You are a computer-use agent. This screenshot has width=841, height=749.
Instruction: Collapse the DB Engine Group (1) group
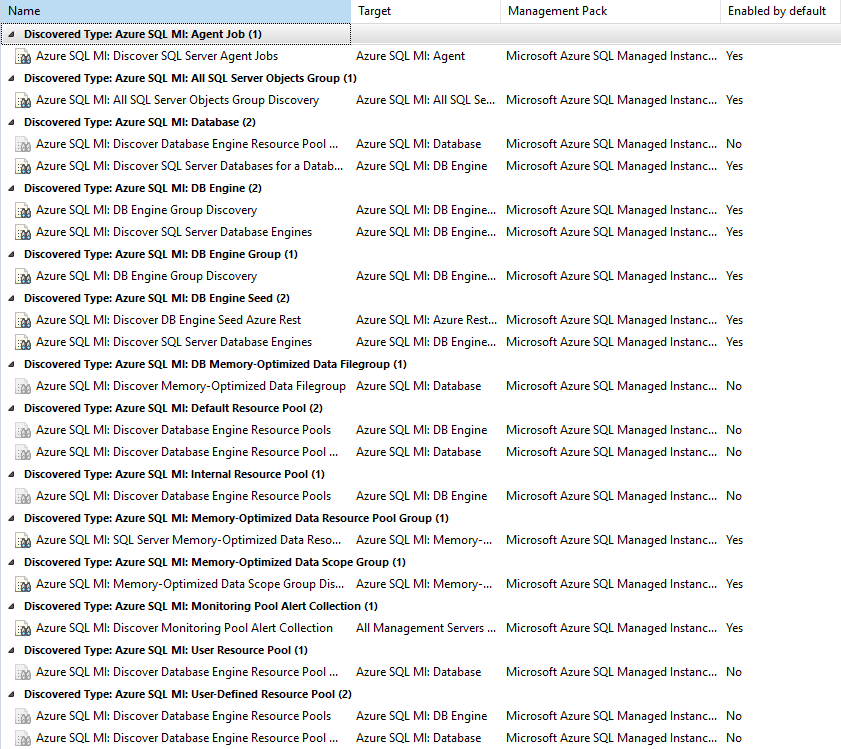click(x=11, y=254)
